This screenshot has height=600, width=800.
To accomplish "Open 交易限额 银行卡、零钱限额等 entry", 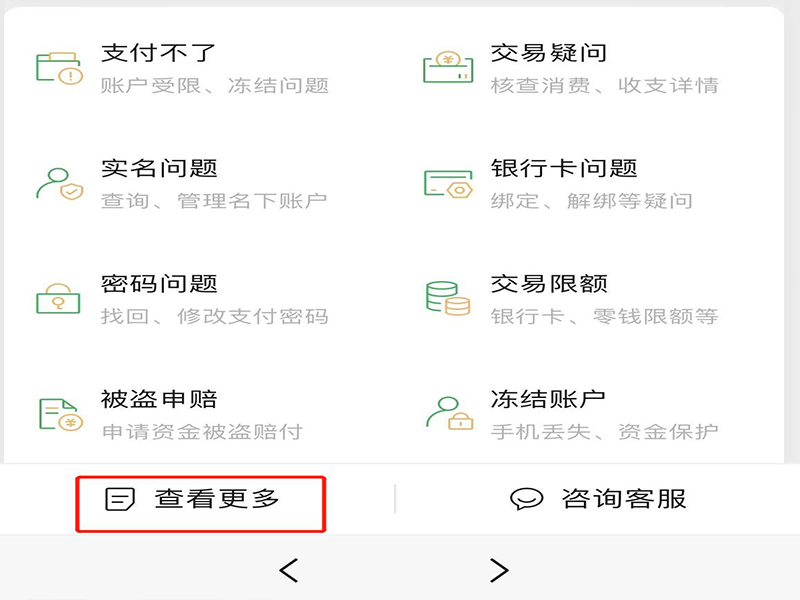I will coord(604,299).
